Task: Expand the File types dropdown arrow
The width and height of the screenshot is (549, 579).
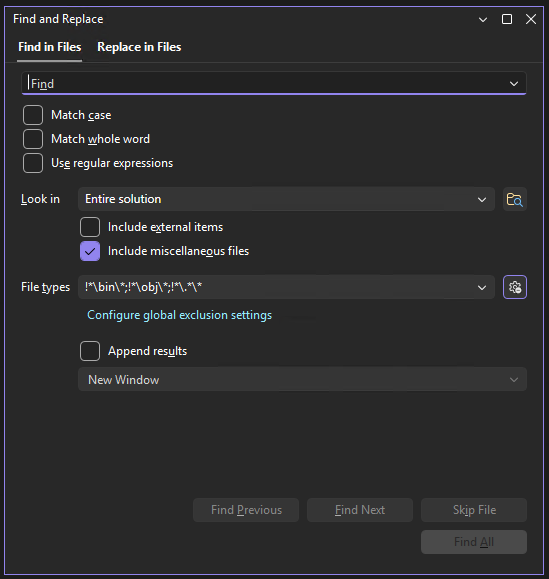Action: tap(481, 287)
